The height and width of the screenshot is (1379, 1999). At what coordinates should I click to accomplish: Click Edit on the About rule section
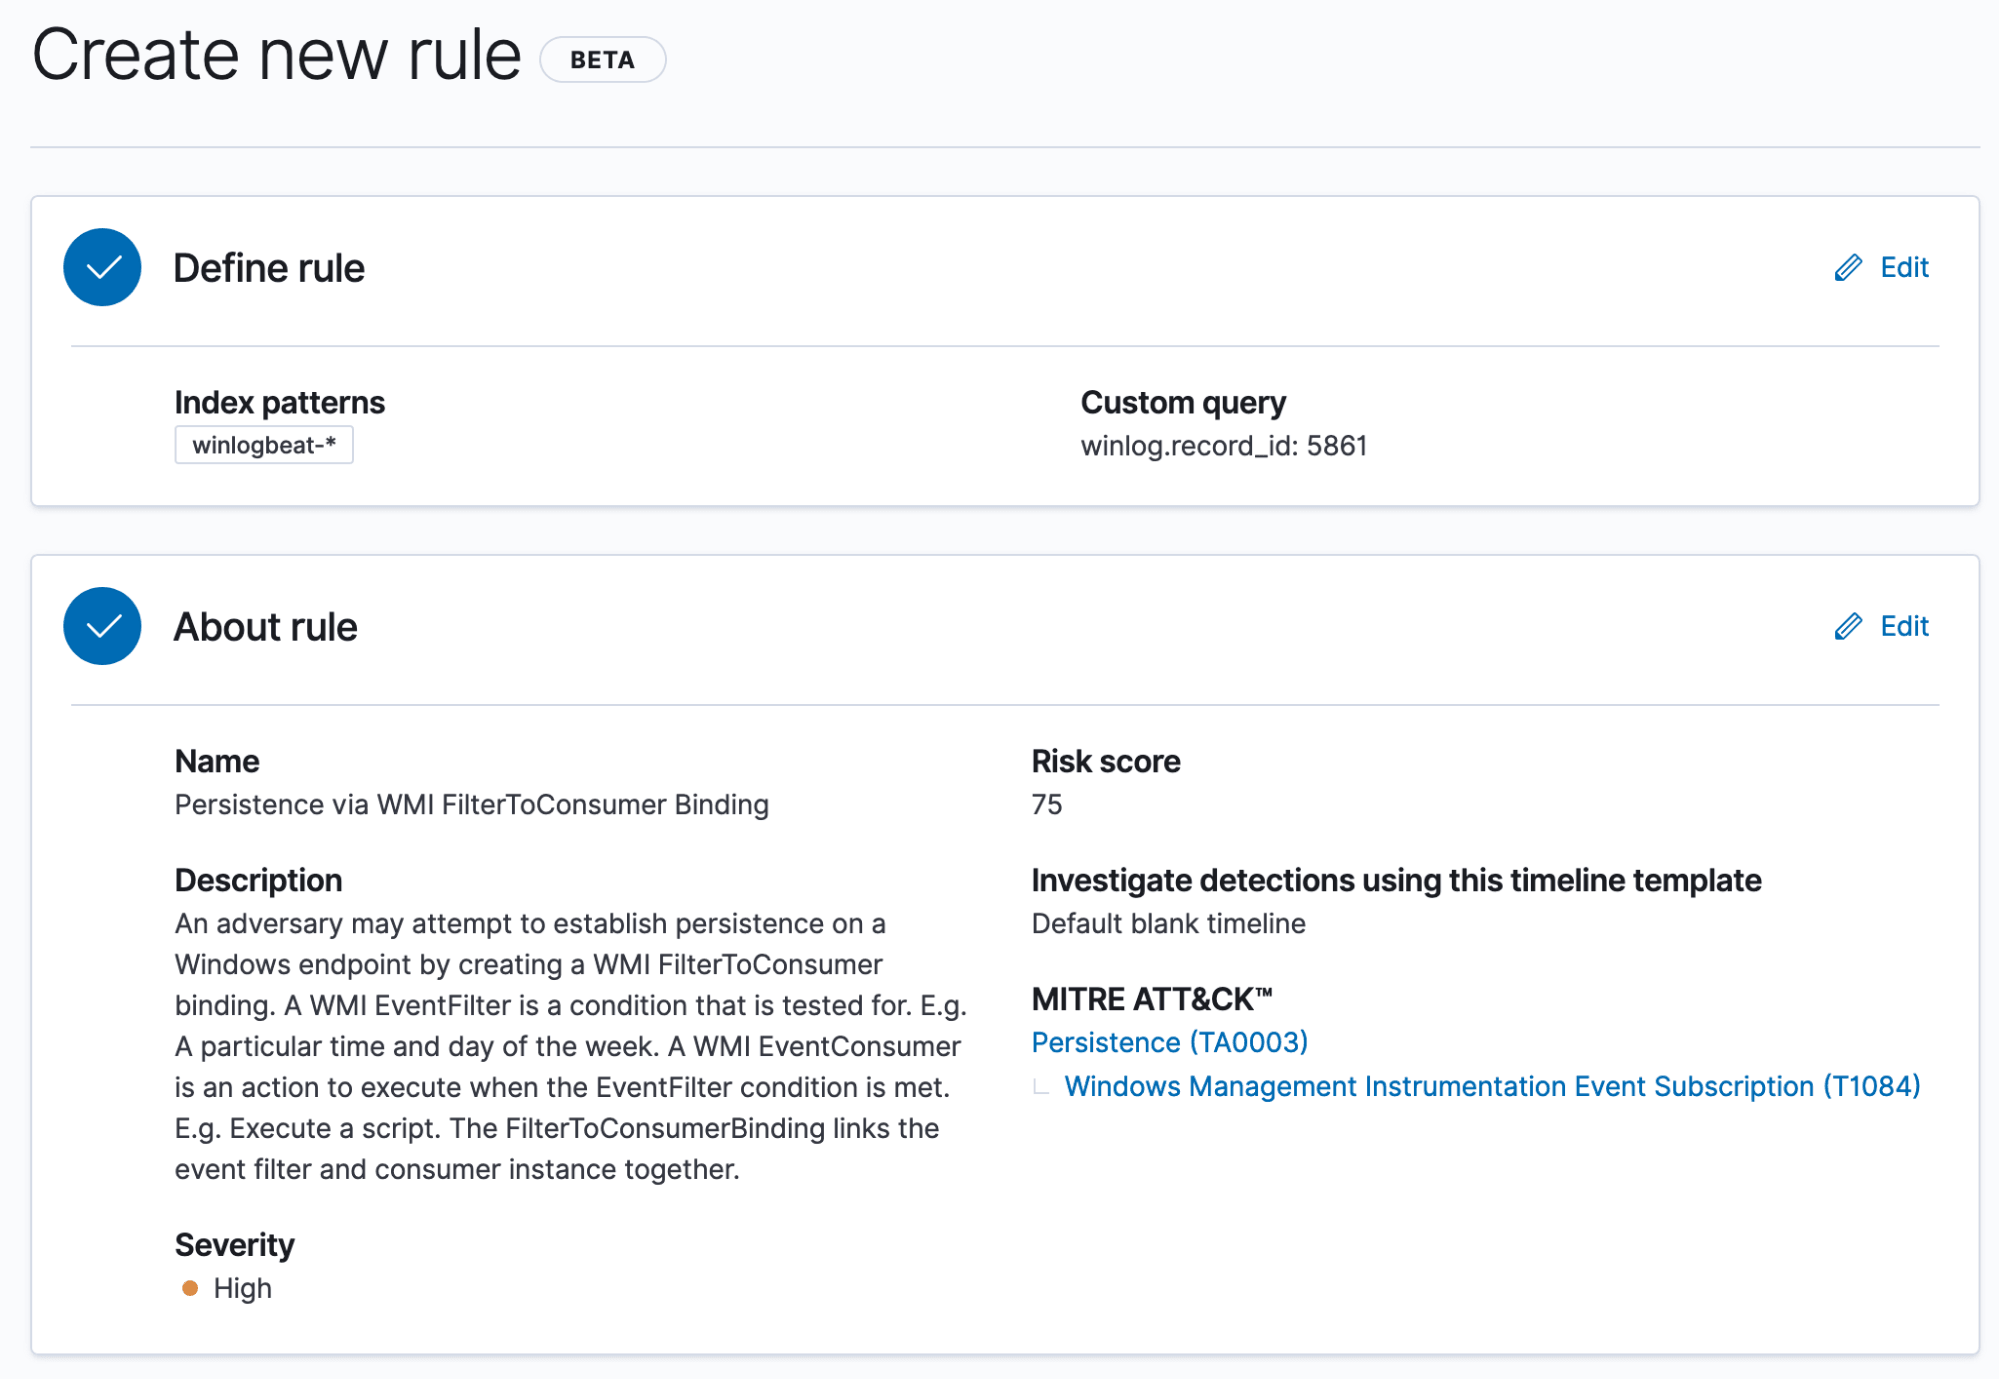click(1903, 626)
